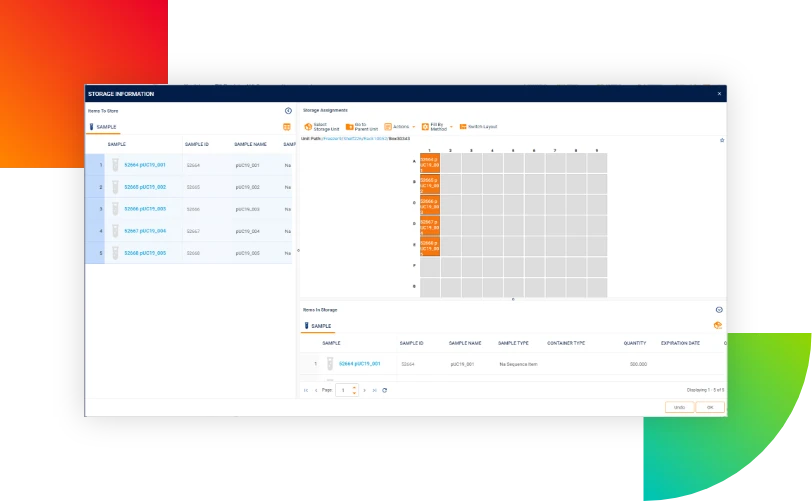
Task: Click the page number input field
Action: 344,390
